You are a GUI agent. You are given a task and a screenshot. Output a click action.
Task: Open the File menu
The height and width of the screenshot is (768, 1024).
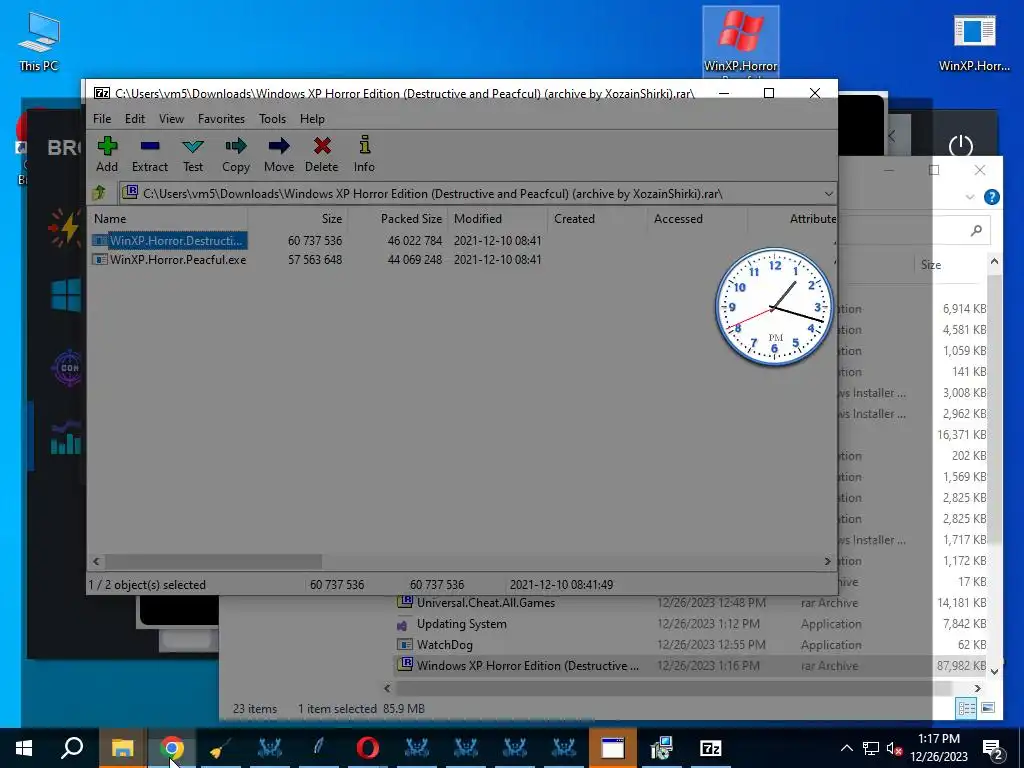(x=102, y=119)
